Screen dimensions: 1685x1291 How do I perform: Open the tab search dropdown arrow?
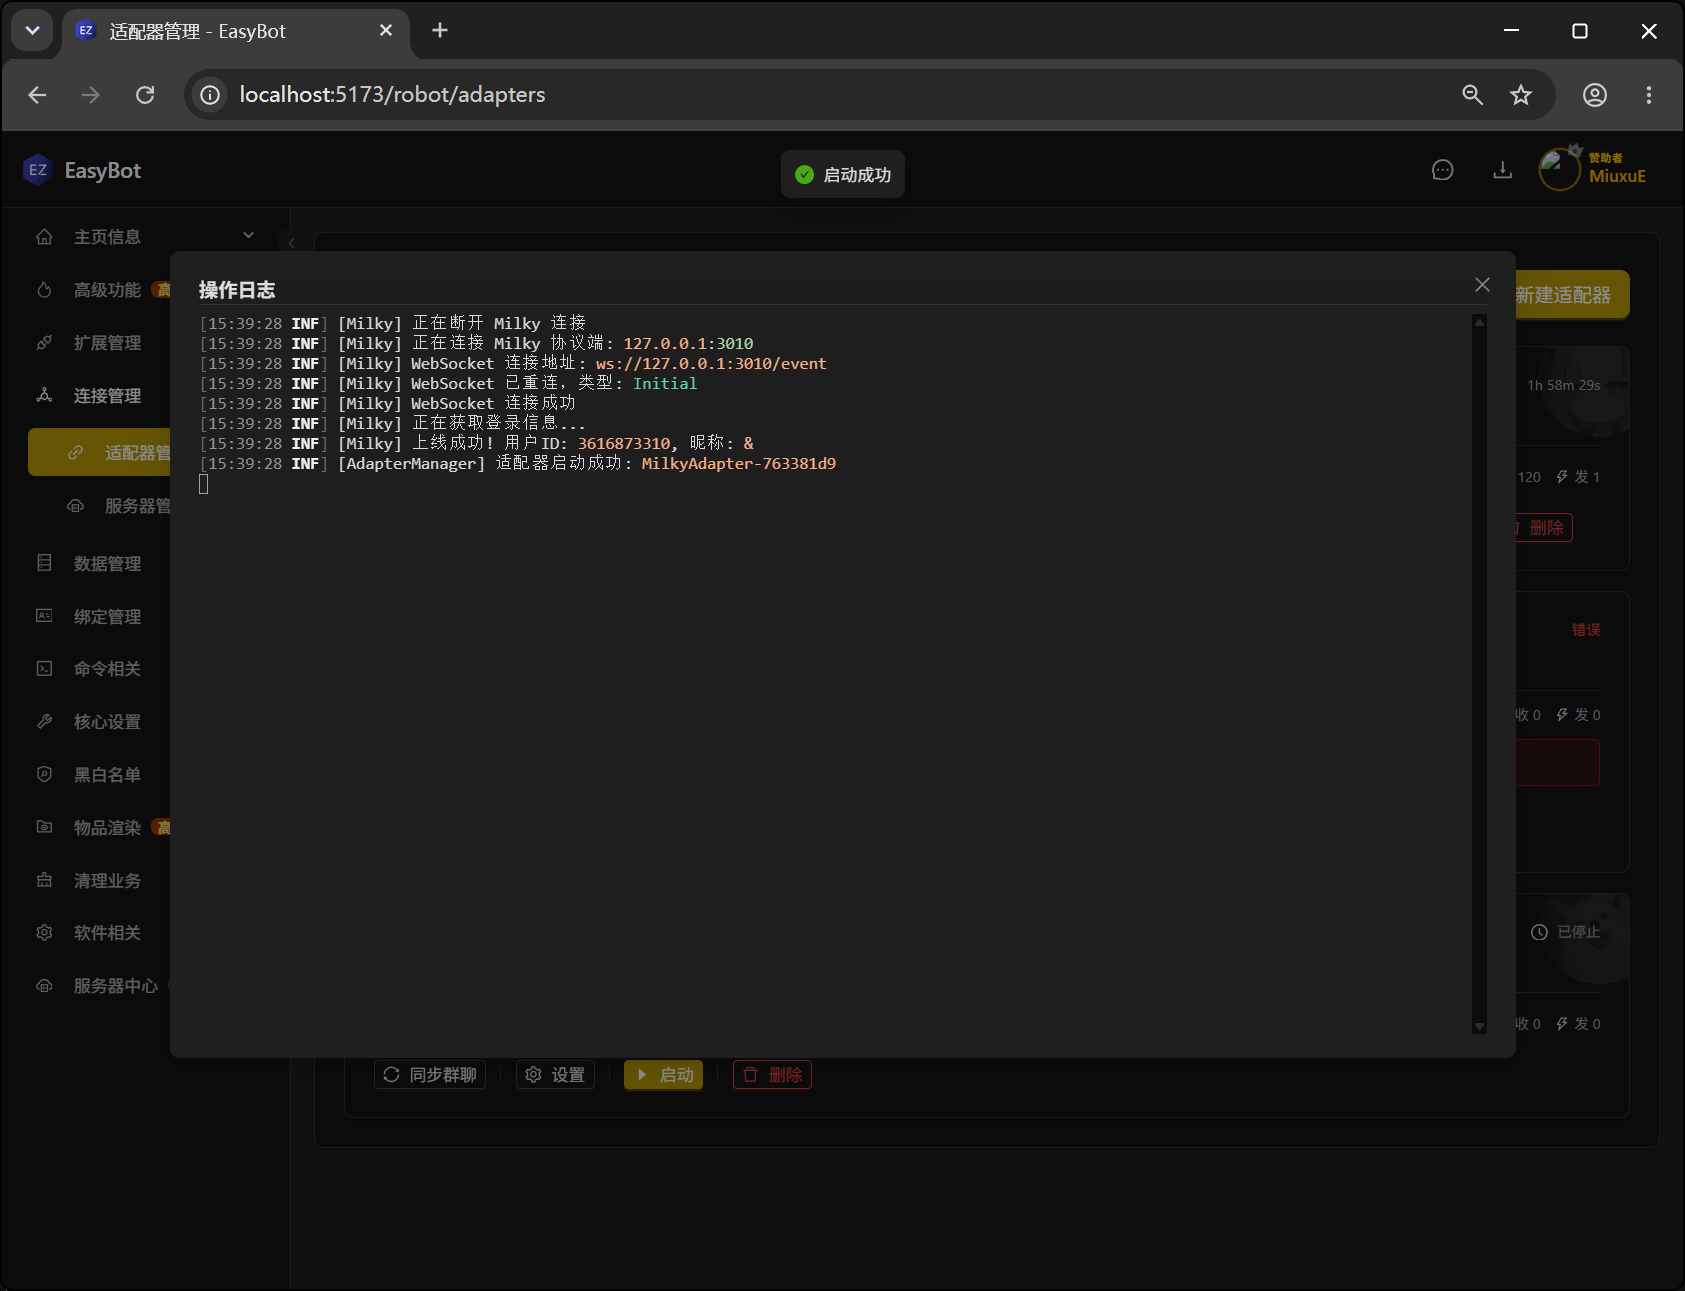coord(32,30)
